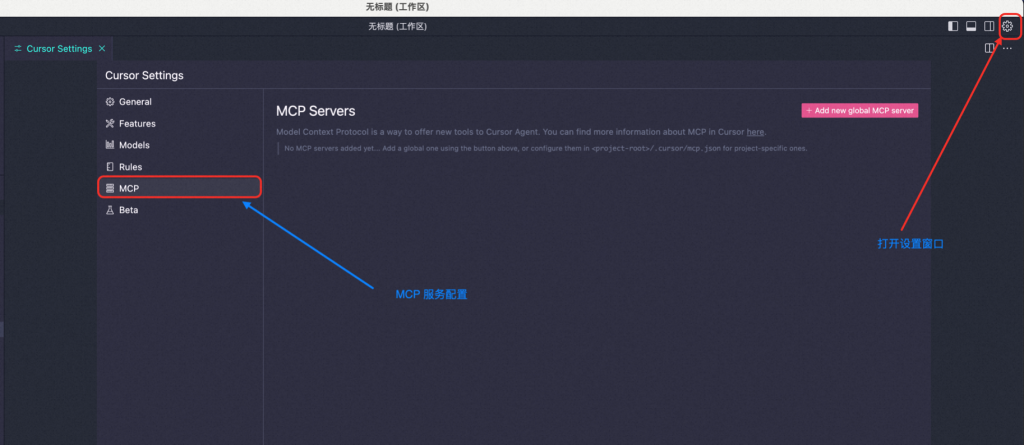The image size is (1024, 445).
Task: Close the Cursor Settings tab
Action: coord(102,48)
